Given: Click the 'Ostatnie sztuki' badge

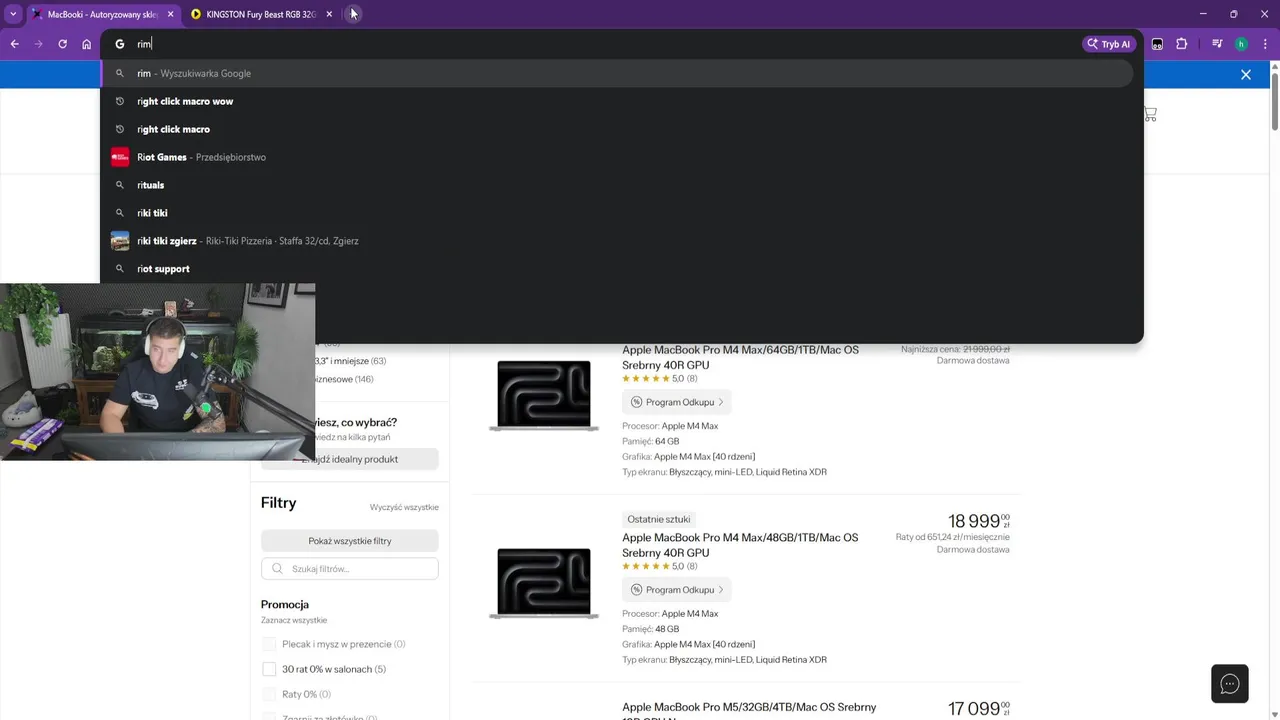Looking at the screenshot, I should 658,519.
